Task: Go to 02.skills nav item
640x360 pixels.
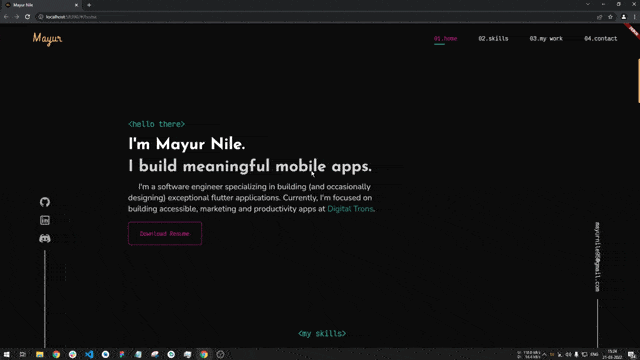Action: point(493,39)
